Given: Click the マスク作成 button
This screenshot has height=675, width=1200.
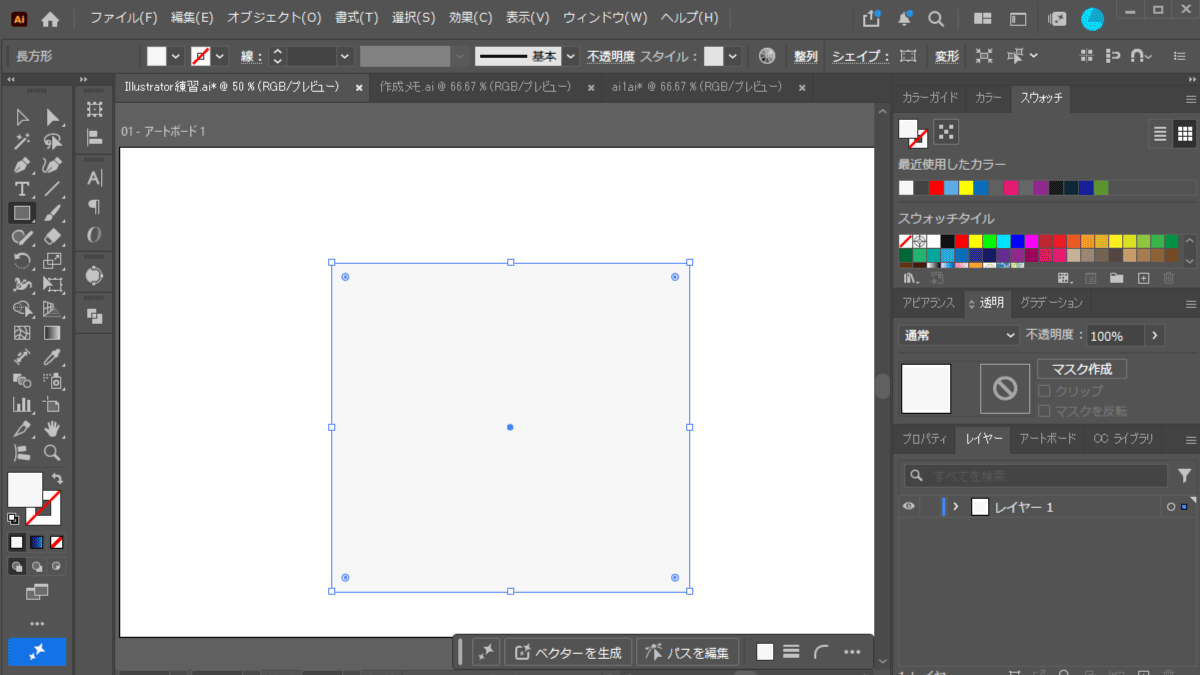Looking at the screenshot, I should click(x=1082, y=369).
